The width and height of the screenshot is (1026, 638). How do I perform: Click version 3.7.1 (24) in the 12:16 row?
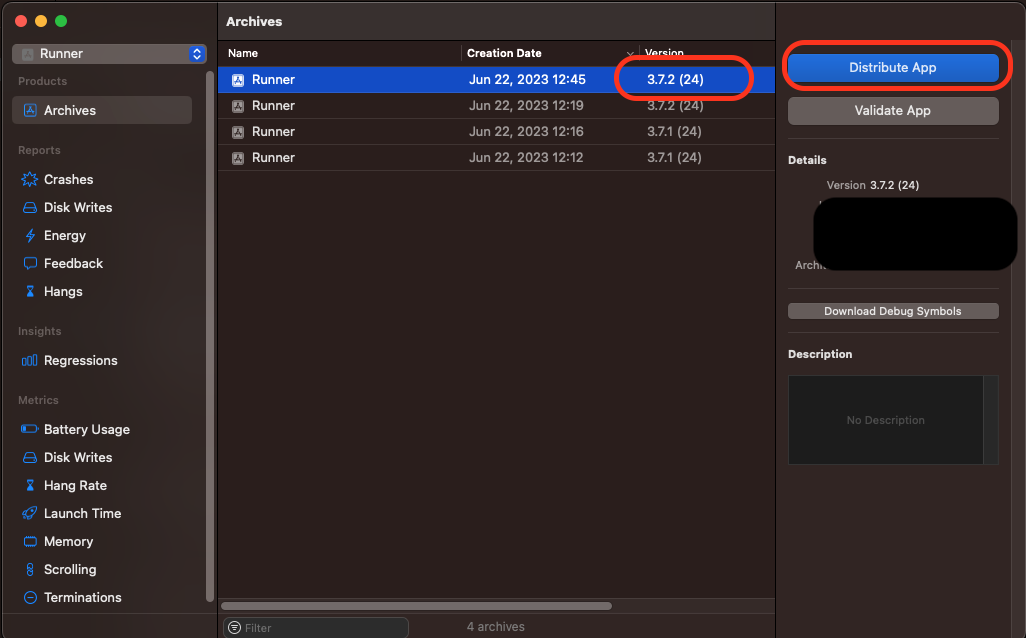coord(674,132)
